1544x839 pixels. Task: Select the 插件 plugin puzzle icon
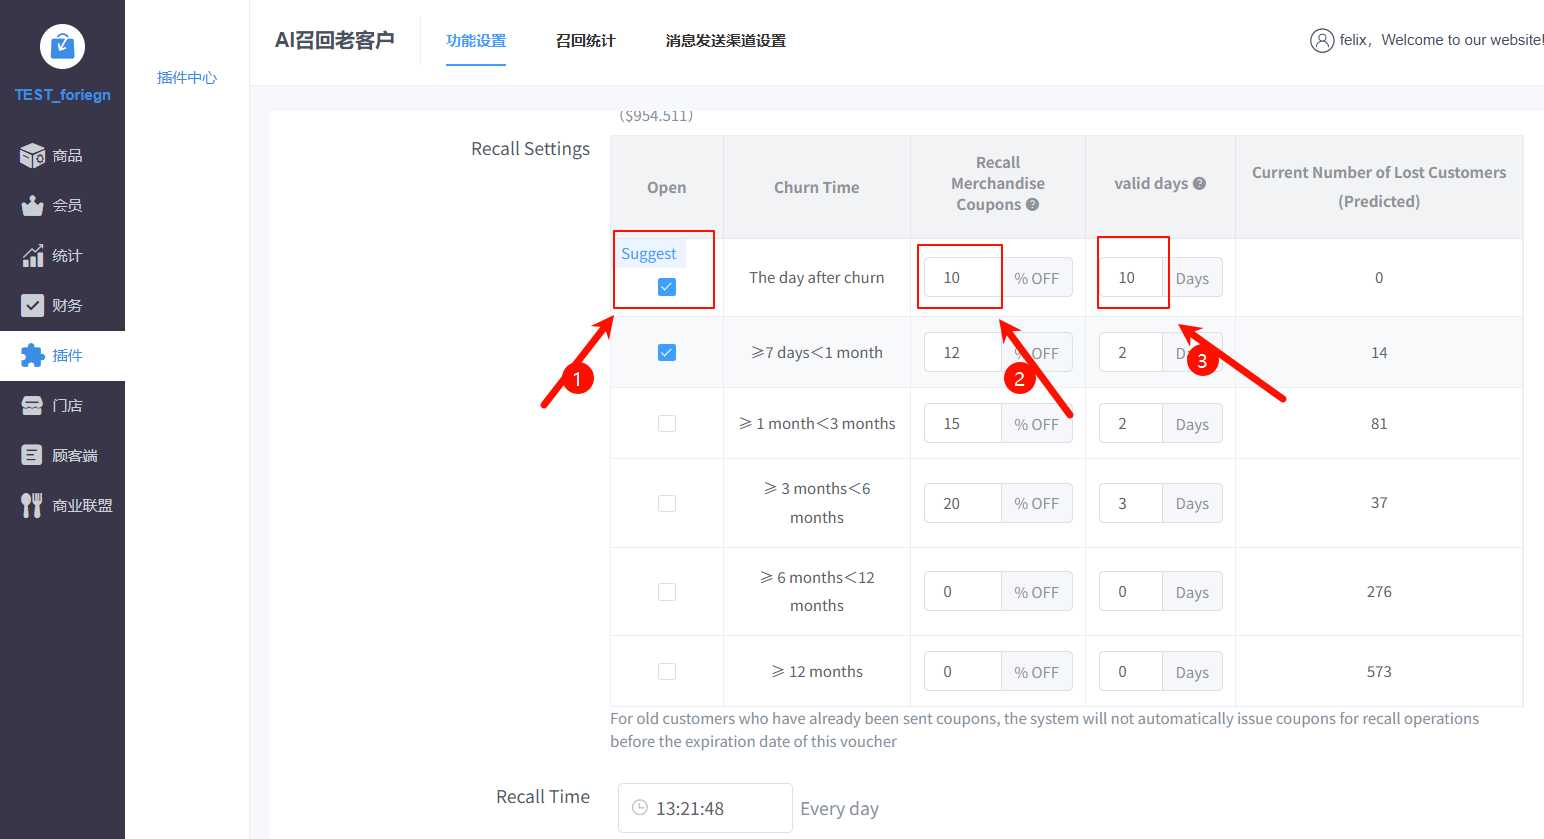(32, 356)
